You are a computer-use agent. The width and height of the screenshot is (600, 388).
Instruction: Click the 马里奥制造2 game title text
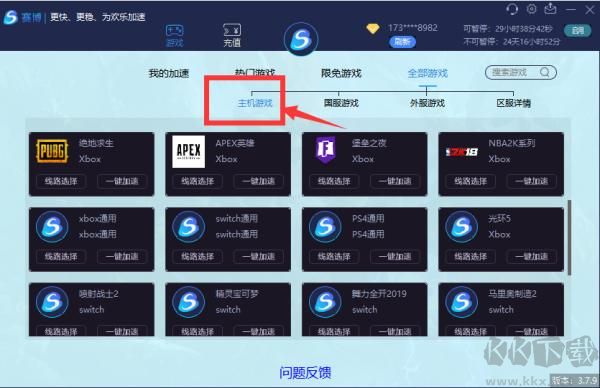click(512, 294)
